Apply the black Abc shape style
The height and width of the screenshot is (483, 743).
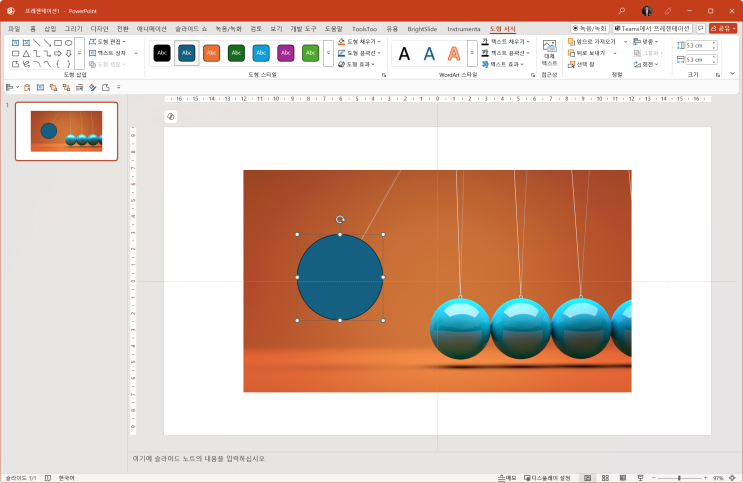tap(162, 53)
